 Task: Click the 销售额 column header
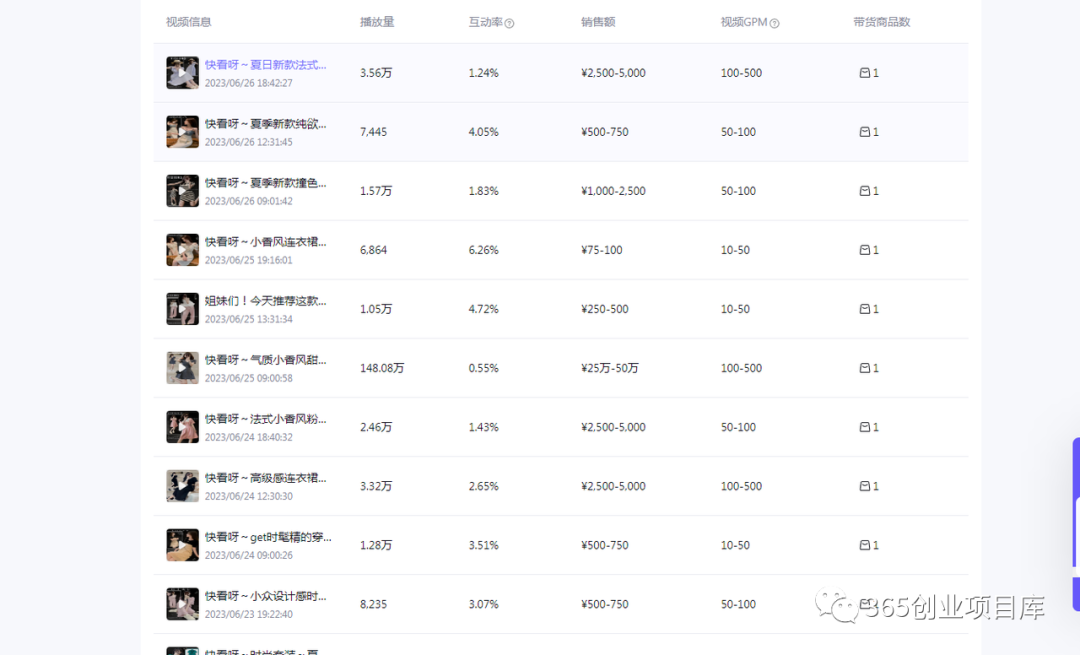pyautogui.click(x=598, y=22)
